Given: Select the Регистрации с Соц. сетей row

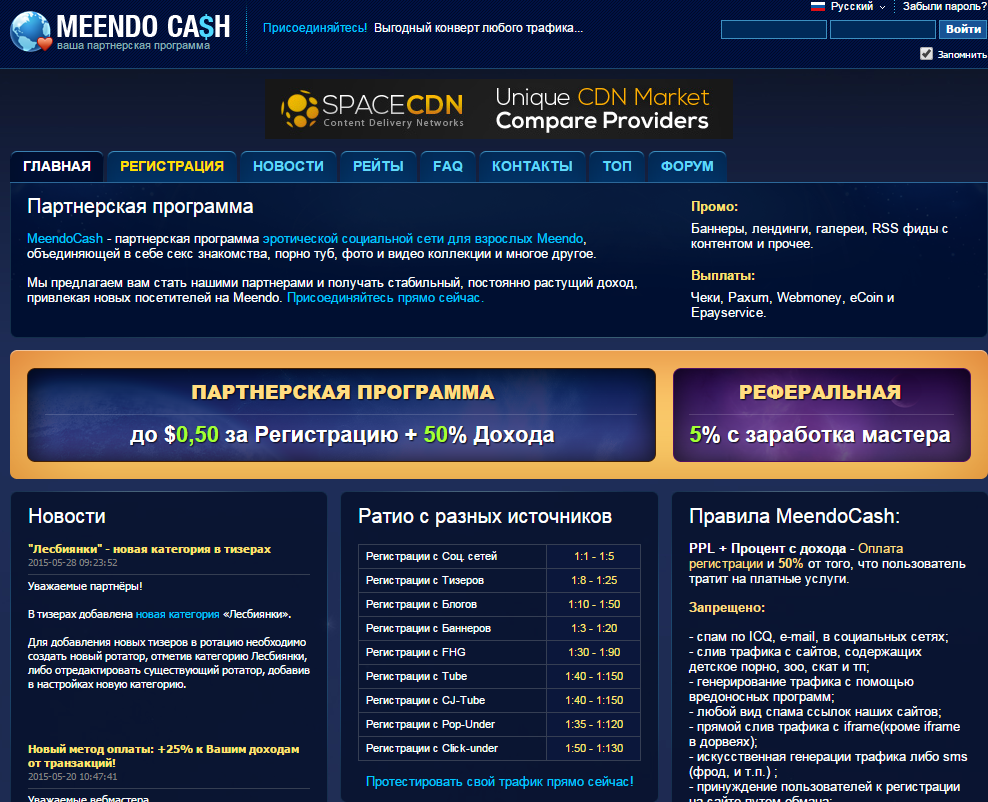Looking at the screenshot, I should click(499, 556).
